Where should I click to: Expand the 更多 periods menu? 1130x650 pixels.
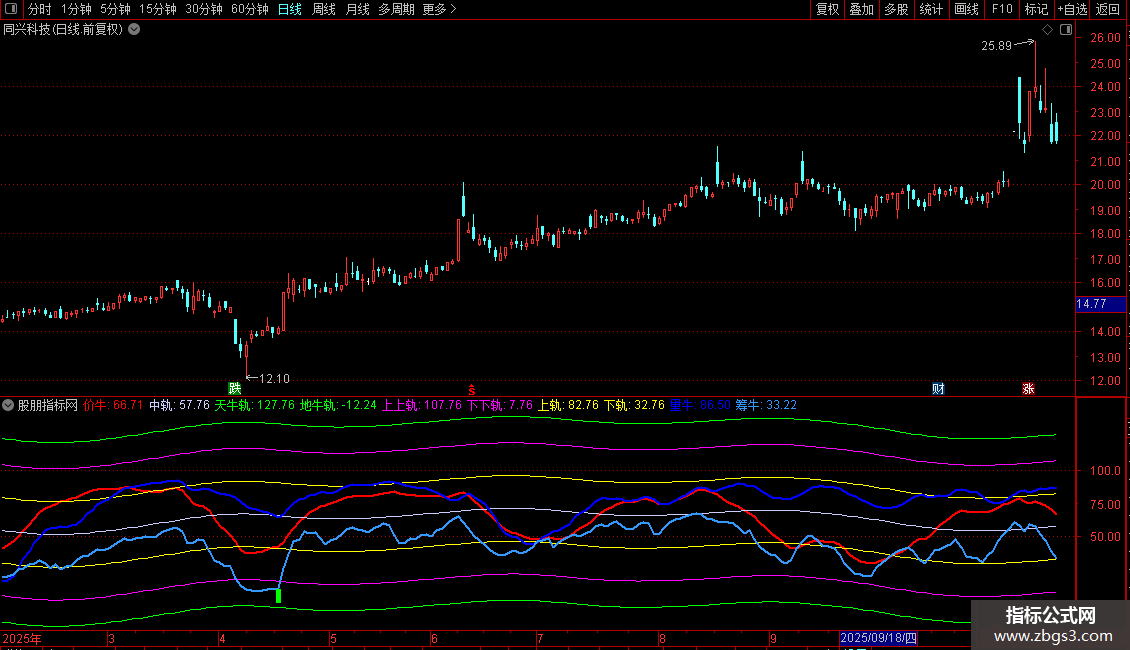click(x=439, y=9)
